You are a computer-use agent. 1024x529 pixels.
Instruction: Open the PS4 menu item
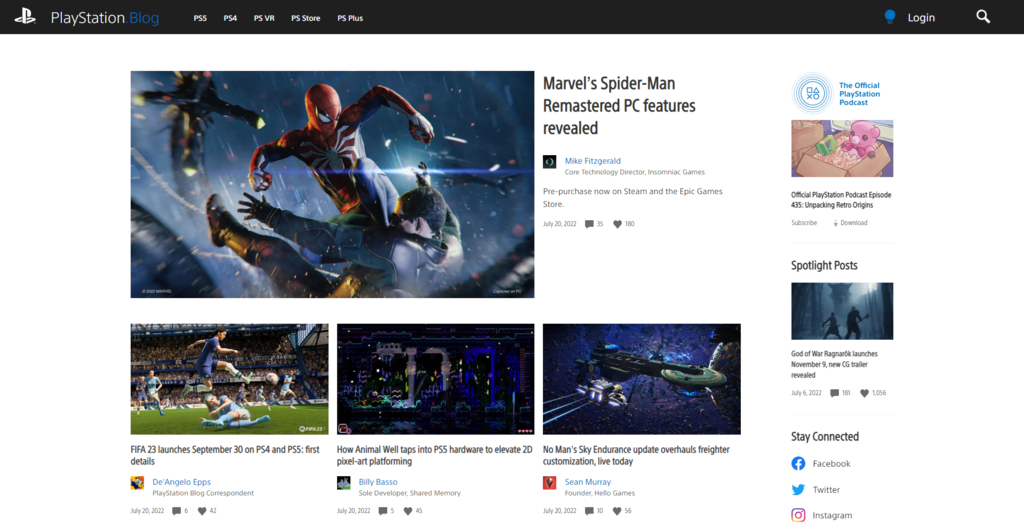coord(230,18)
